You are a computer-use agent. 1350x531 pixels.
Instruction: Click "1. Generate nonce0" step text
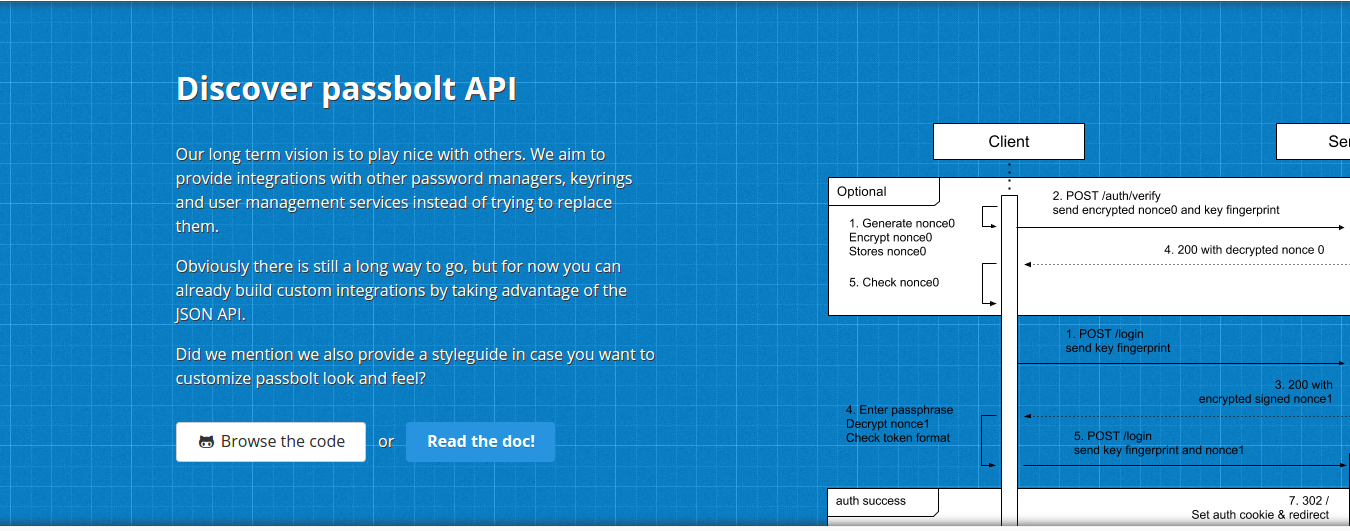[902, 223]
